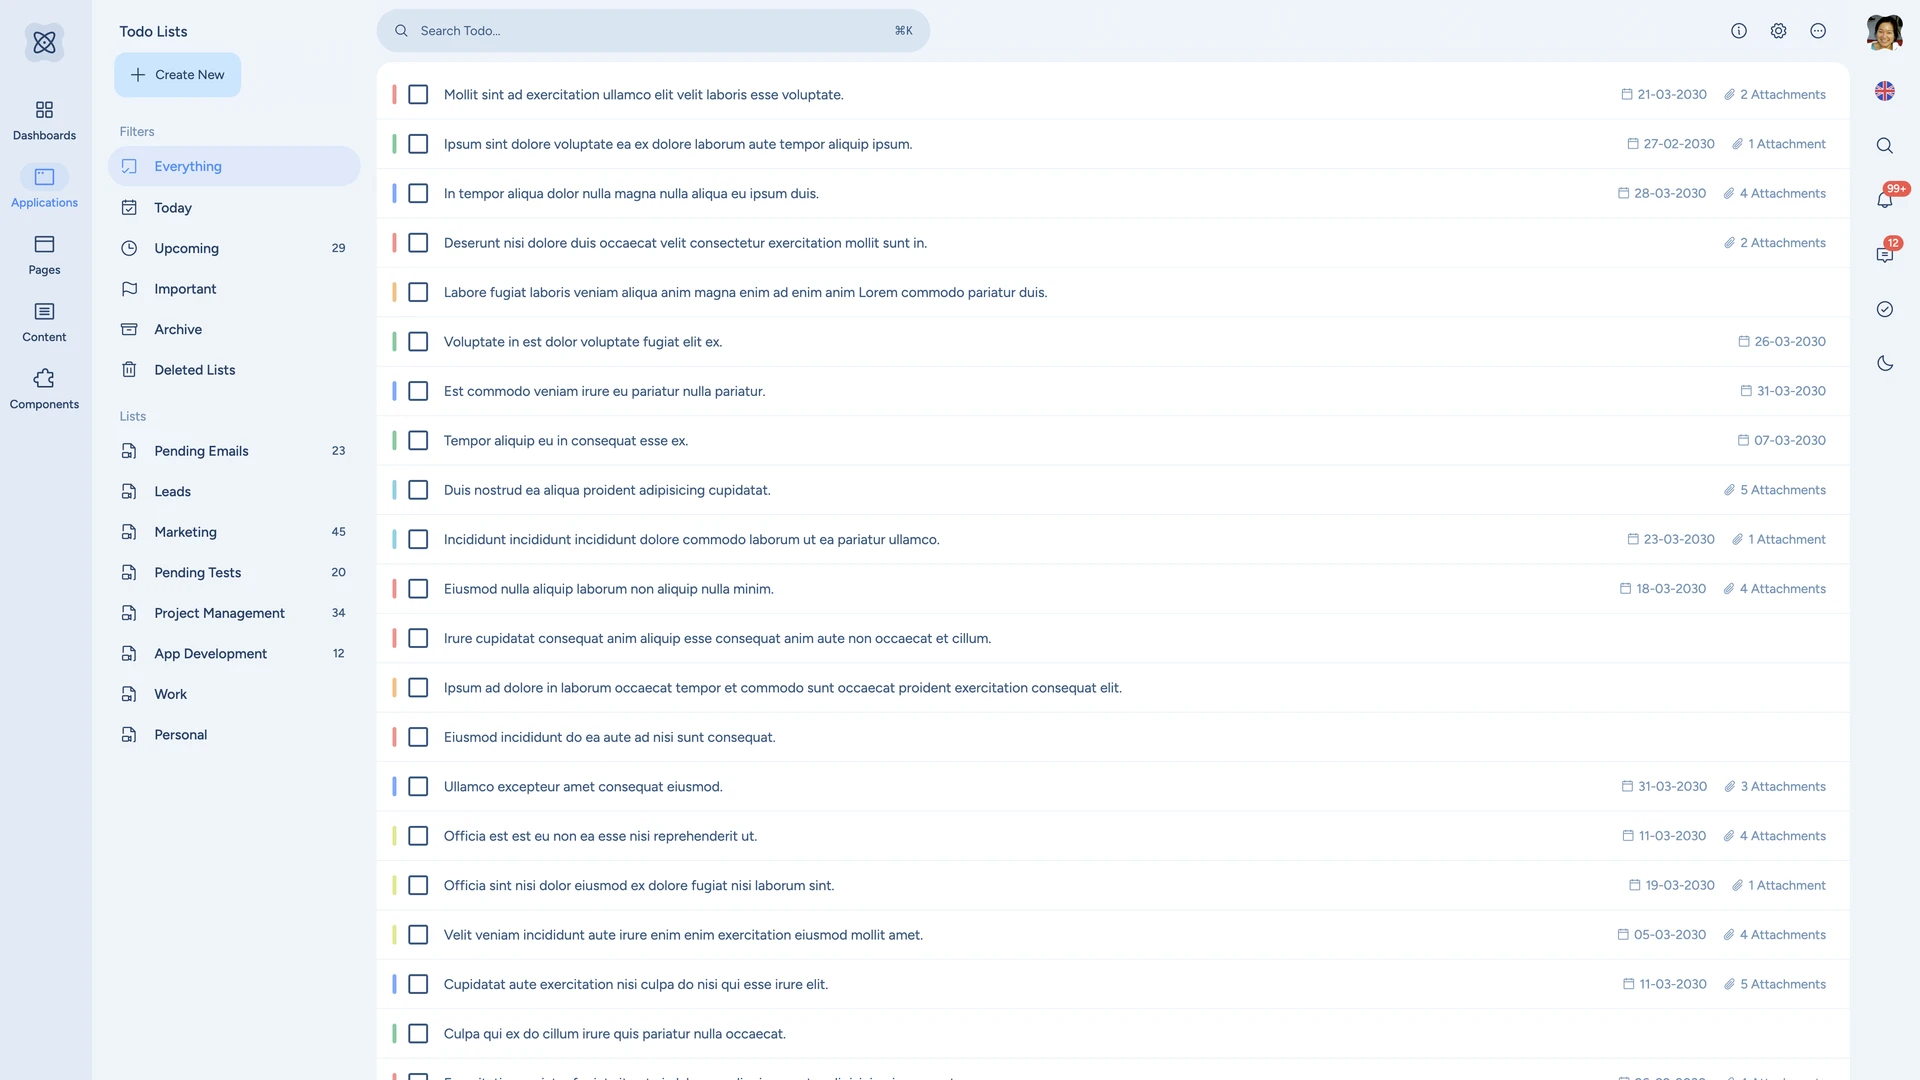Check the 'Cupidatat aute exercitation nisi' todo
Viewport: 1920px width, 1080px height.
[418, 984]
